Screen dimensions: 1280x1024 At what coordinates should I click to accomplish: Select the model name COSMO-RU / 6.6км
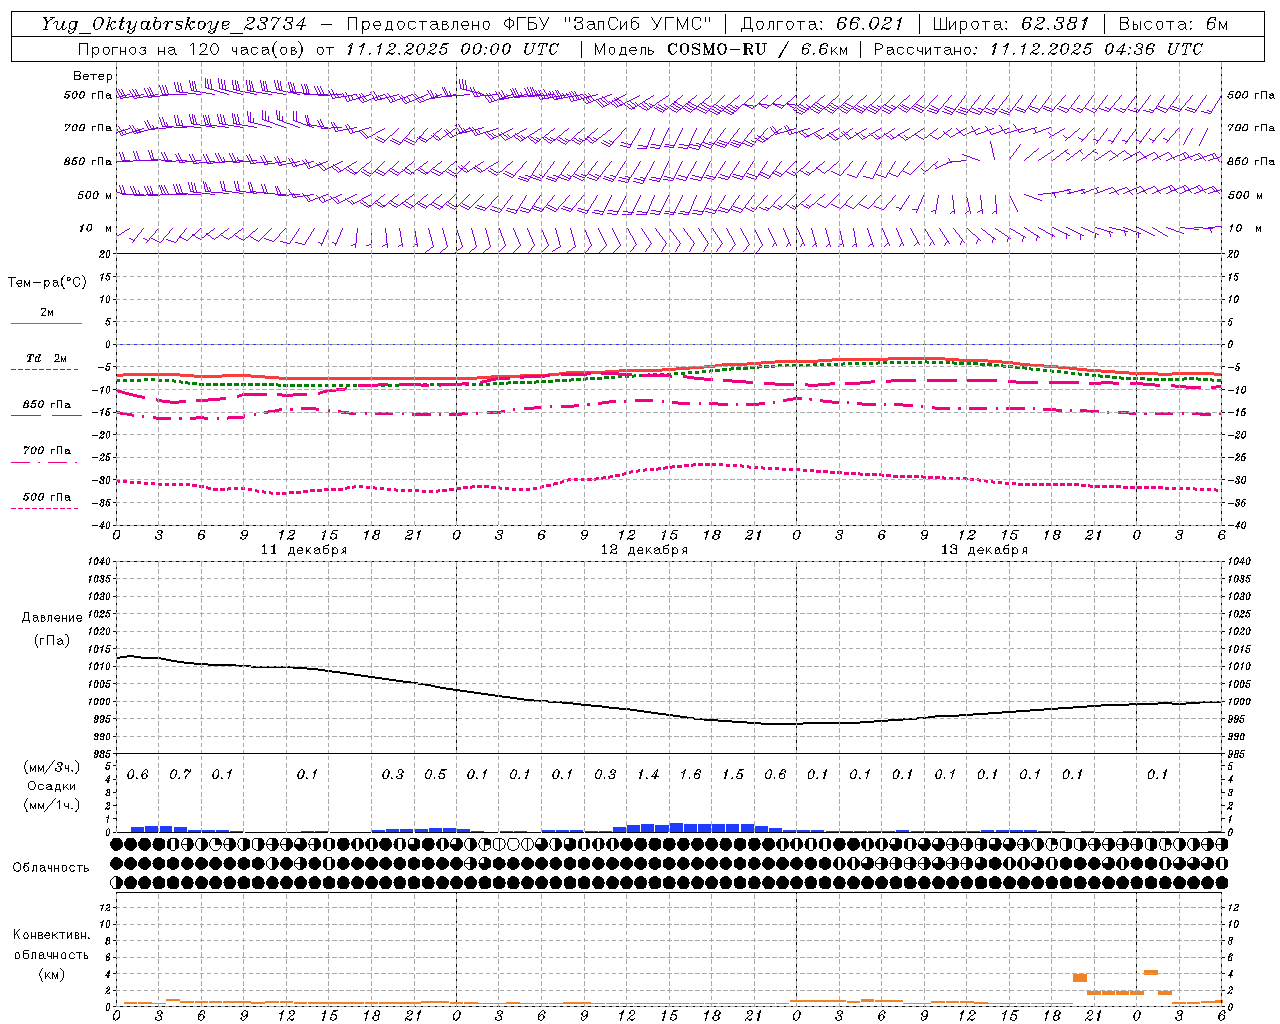[x=757, y=49]
